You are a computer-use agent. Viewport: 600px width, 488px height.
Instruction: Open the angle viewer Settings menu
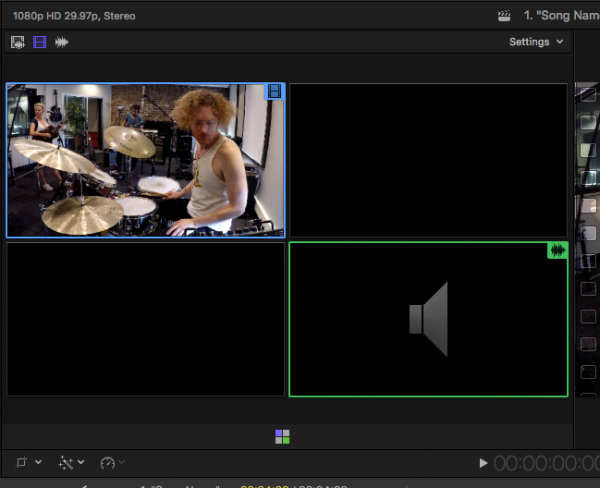(x=536, y=42)
